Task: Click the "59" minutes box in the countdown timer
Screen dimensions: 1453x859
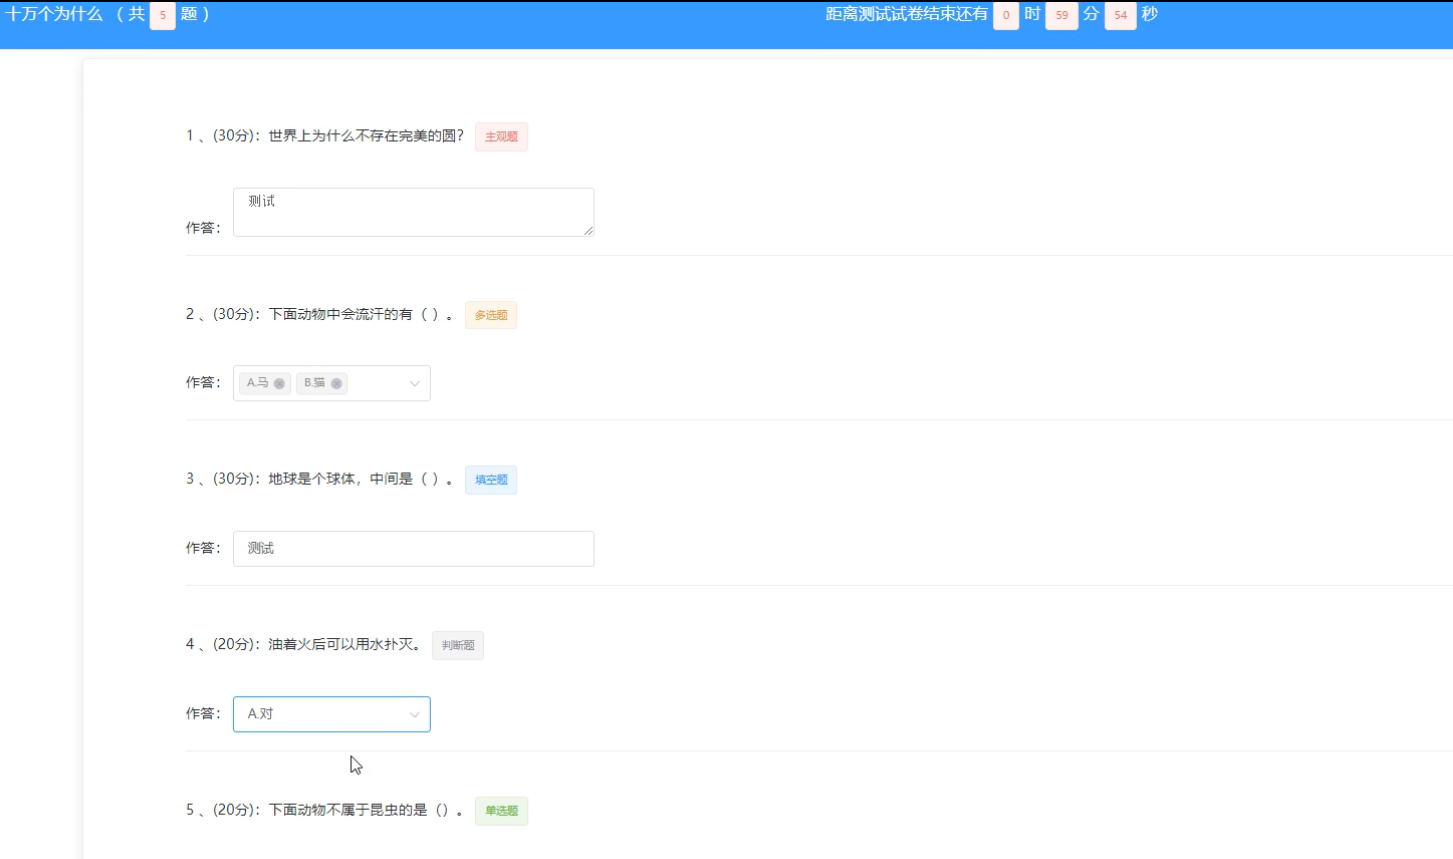Action: (x=1061, y=15)
